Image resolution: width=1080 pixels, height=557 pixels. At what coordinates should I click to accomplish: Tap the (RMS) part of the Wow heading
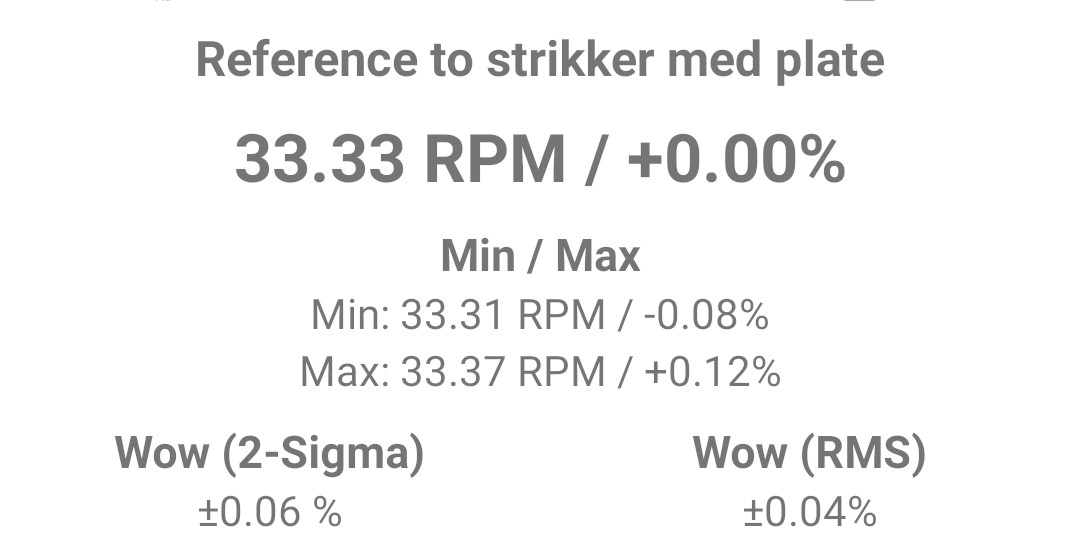864,454
